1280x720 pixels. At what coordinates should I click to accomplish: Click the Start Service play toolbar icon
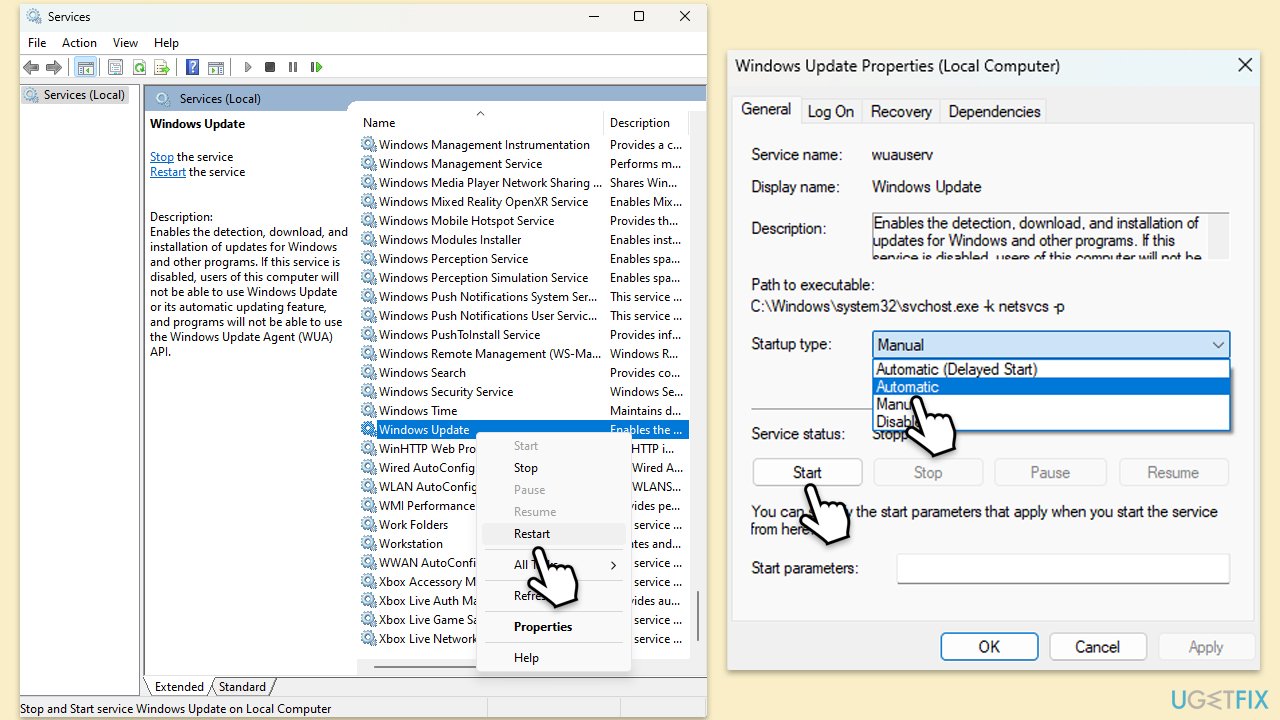tap(247, 67)
